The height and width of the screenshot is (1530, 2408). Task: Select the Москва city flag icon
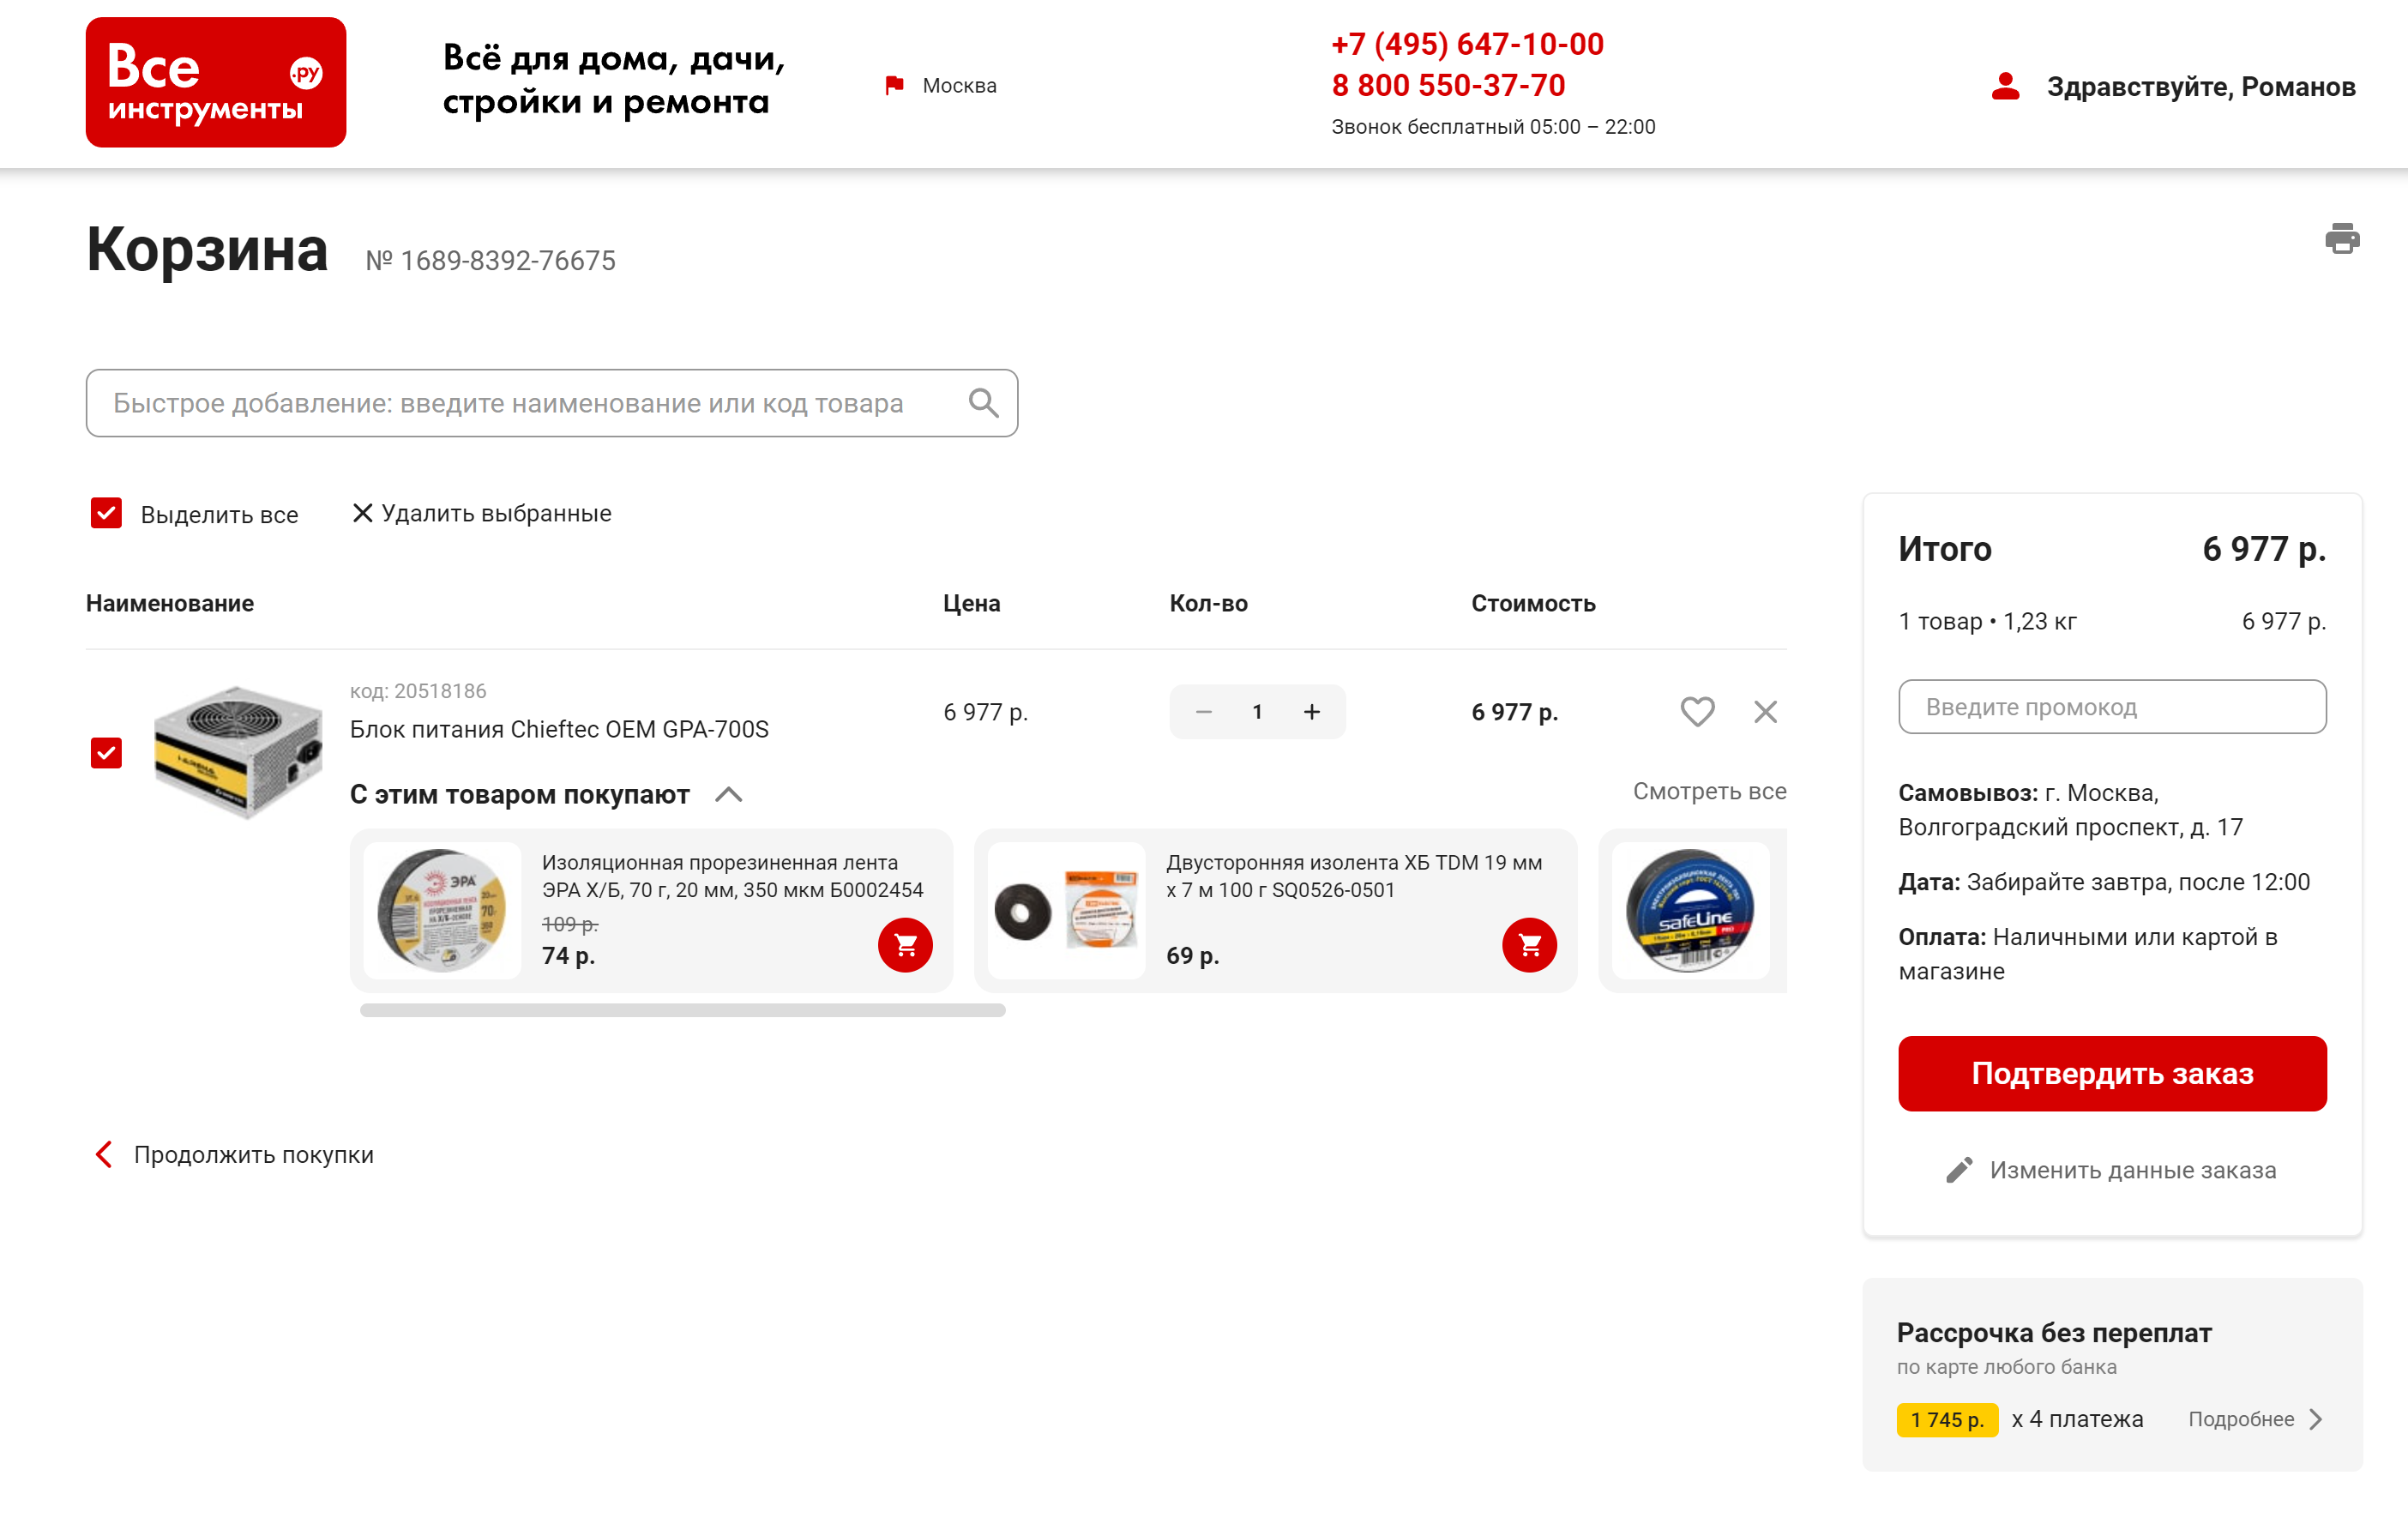(894, 86)
